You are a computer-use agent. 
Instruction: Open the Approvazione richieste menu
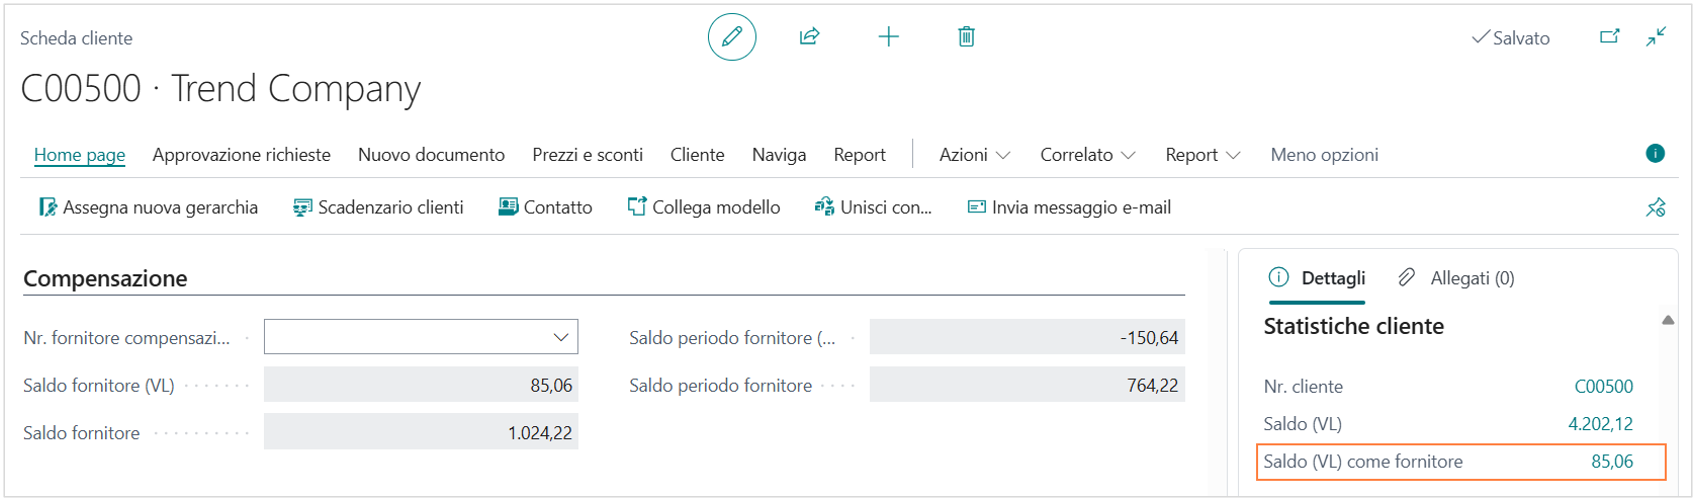click(x=241, y=155)
